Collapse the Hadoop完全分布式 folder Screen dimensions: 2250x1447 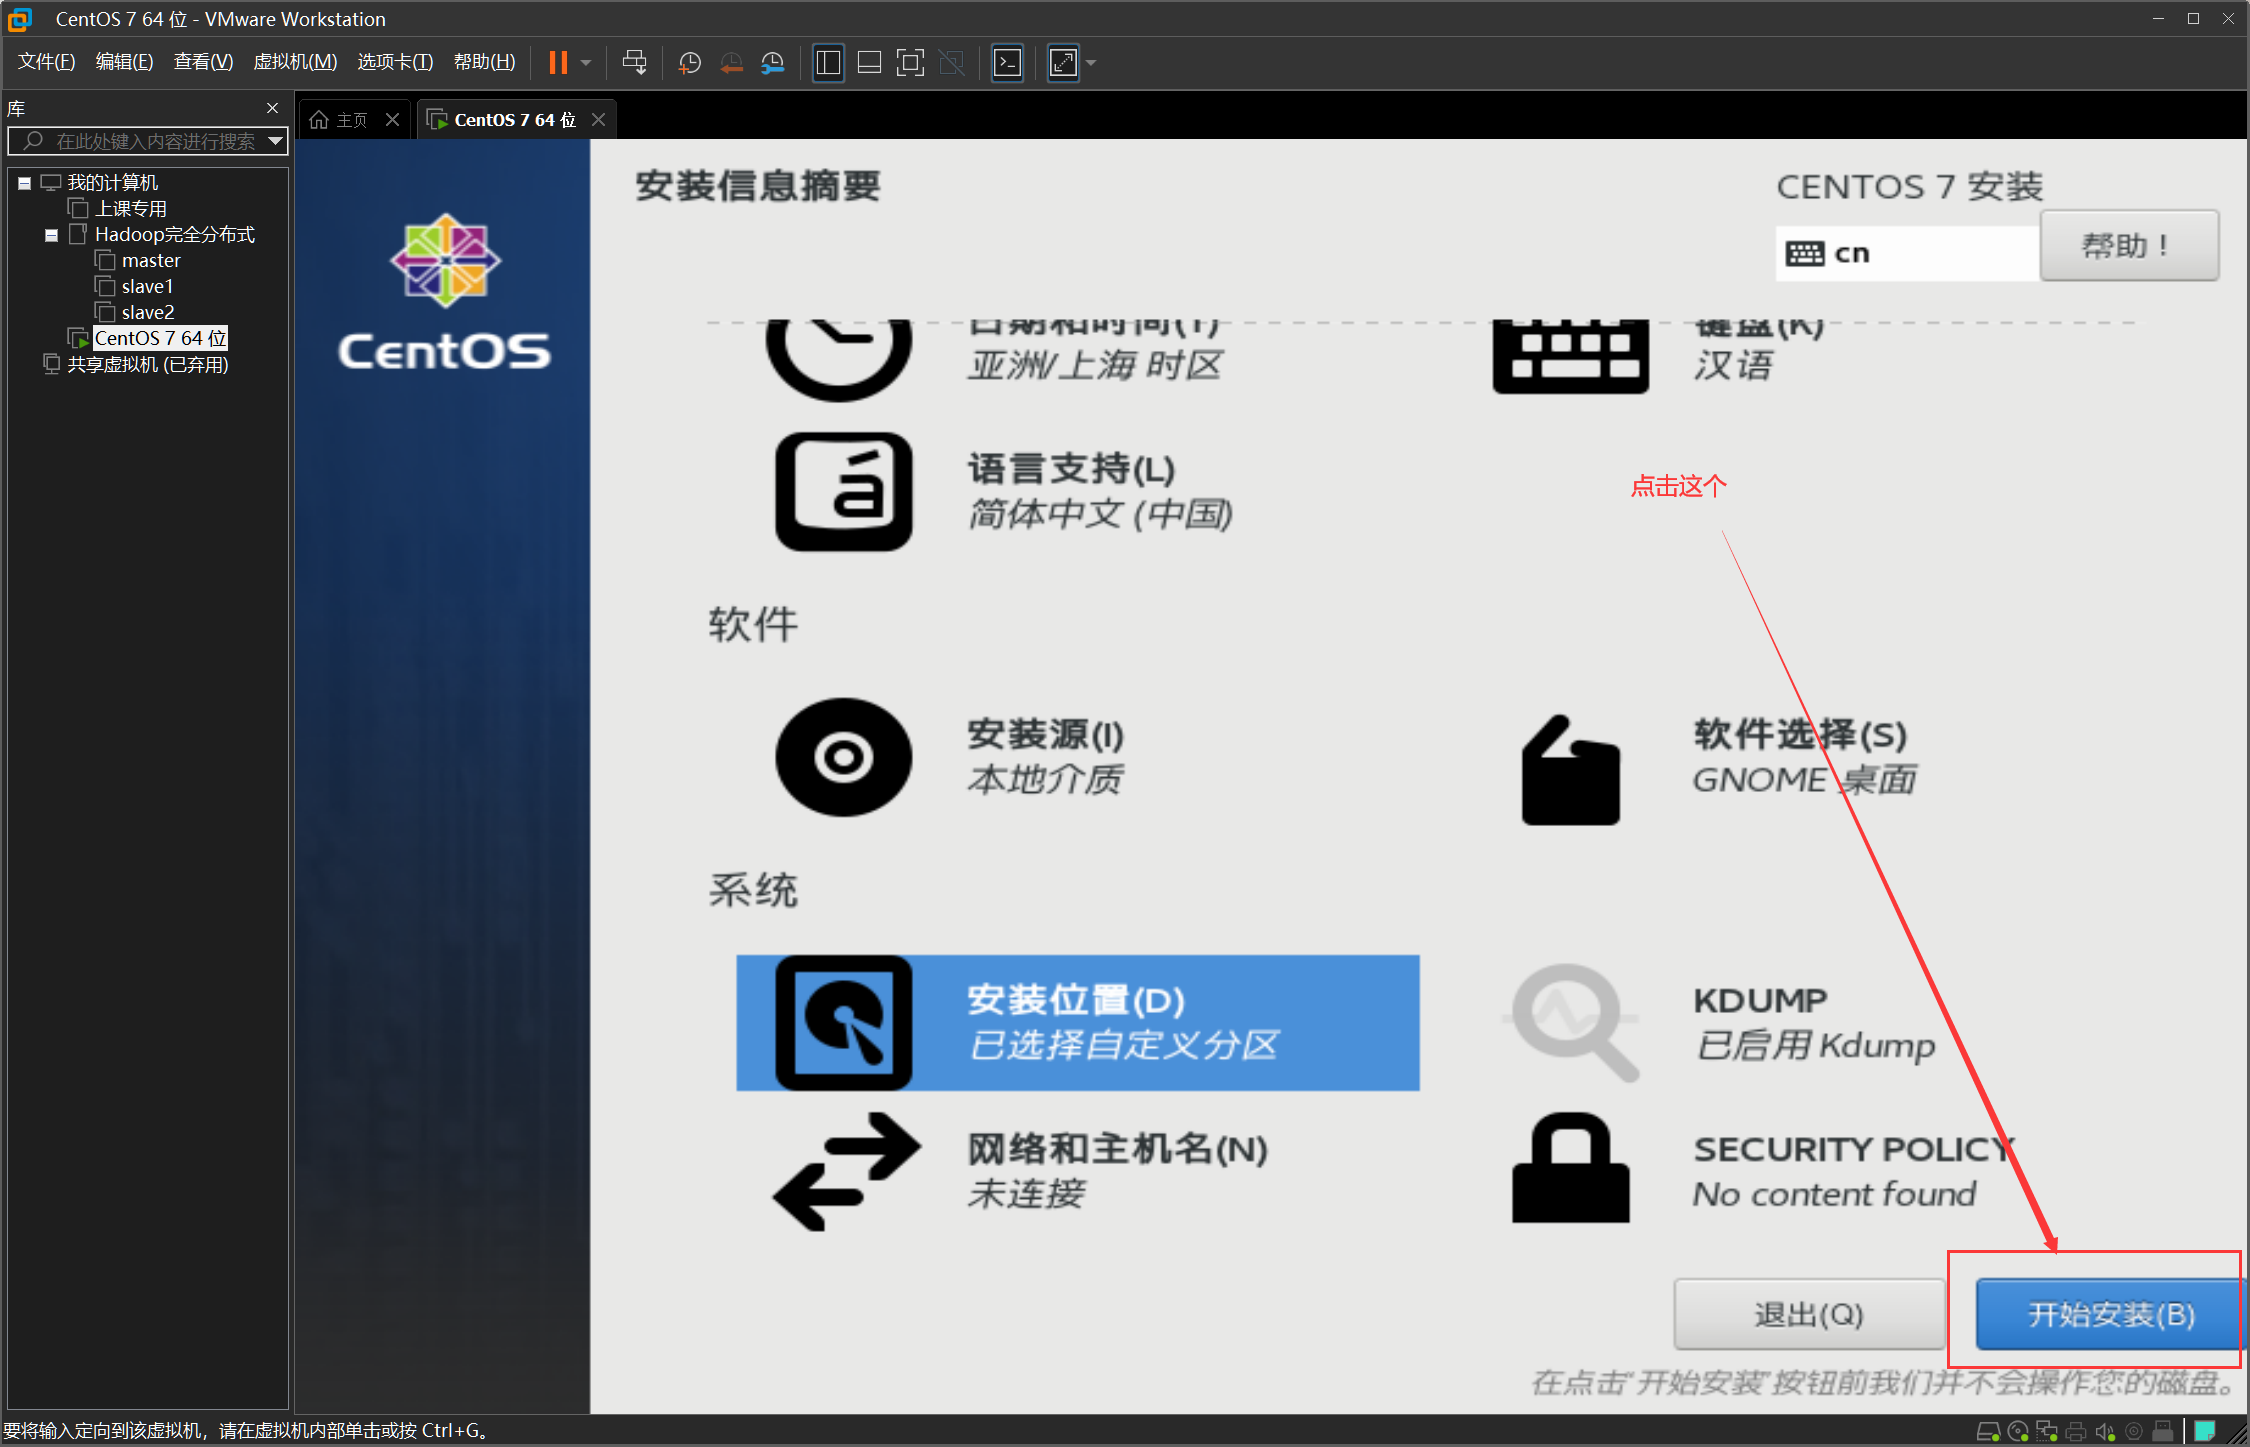tap(51, 235)
